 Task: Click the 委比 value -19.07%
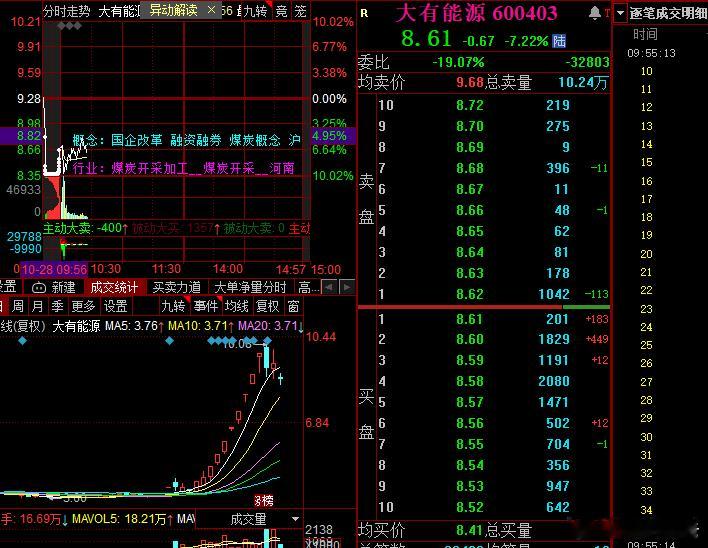pos(458,62)
